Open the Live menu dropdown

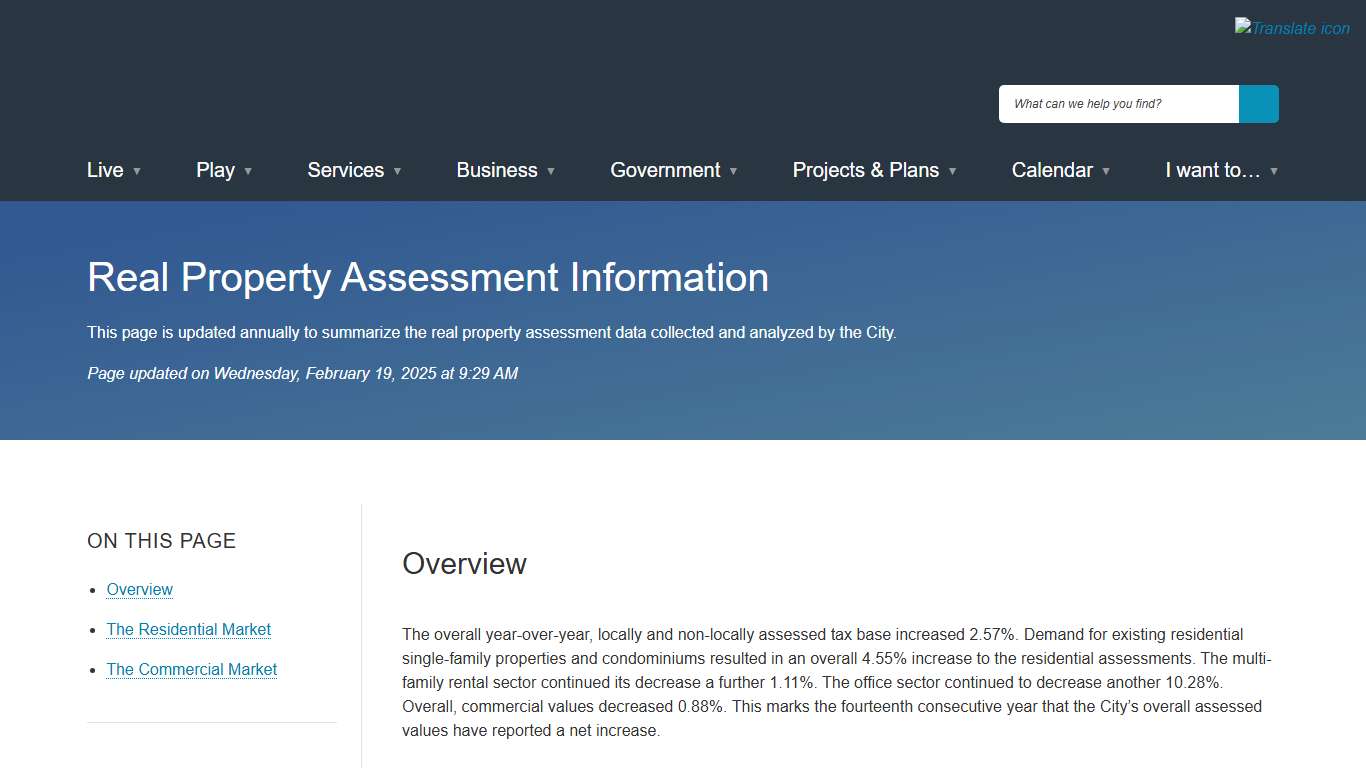point(137,171)
